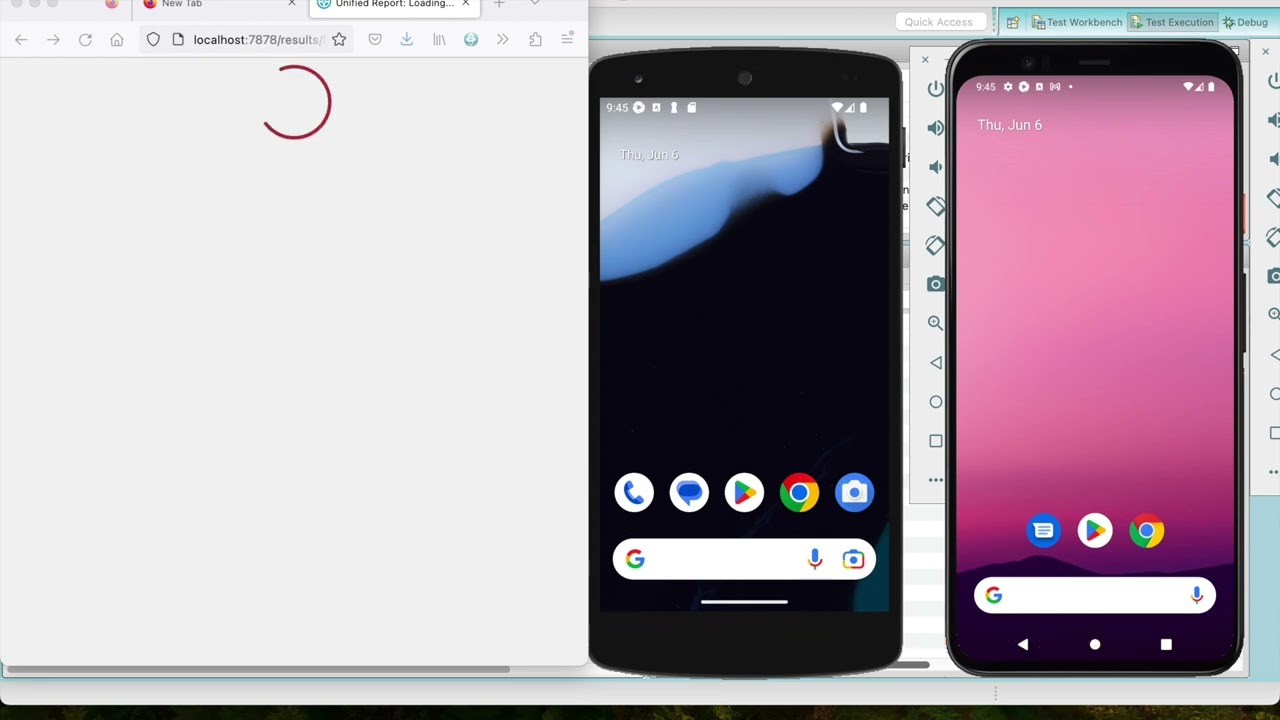
Task: Tap Thu, Jun 6 date on black emulator
Action: [x=649, y=155]
